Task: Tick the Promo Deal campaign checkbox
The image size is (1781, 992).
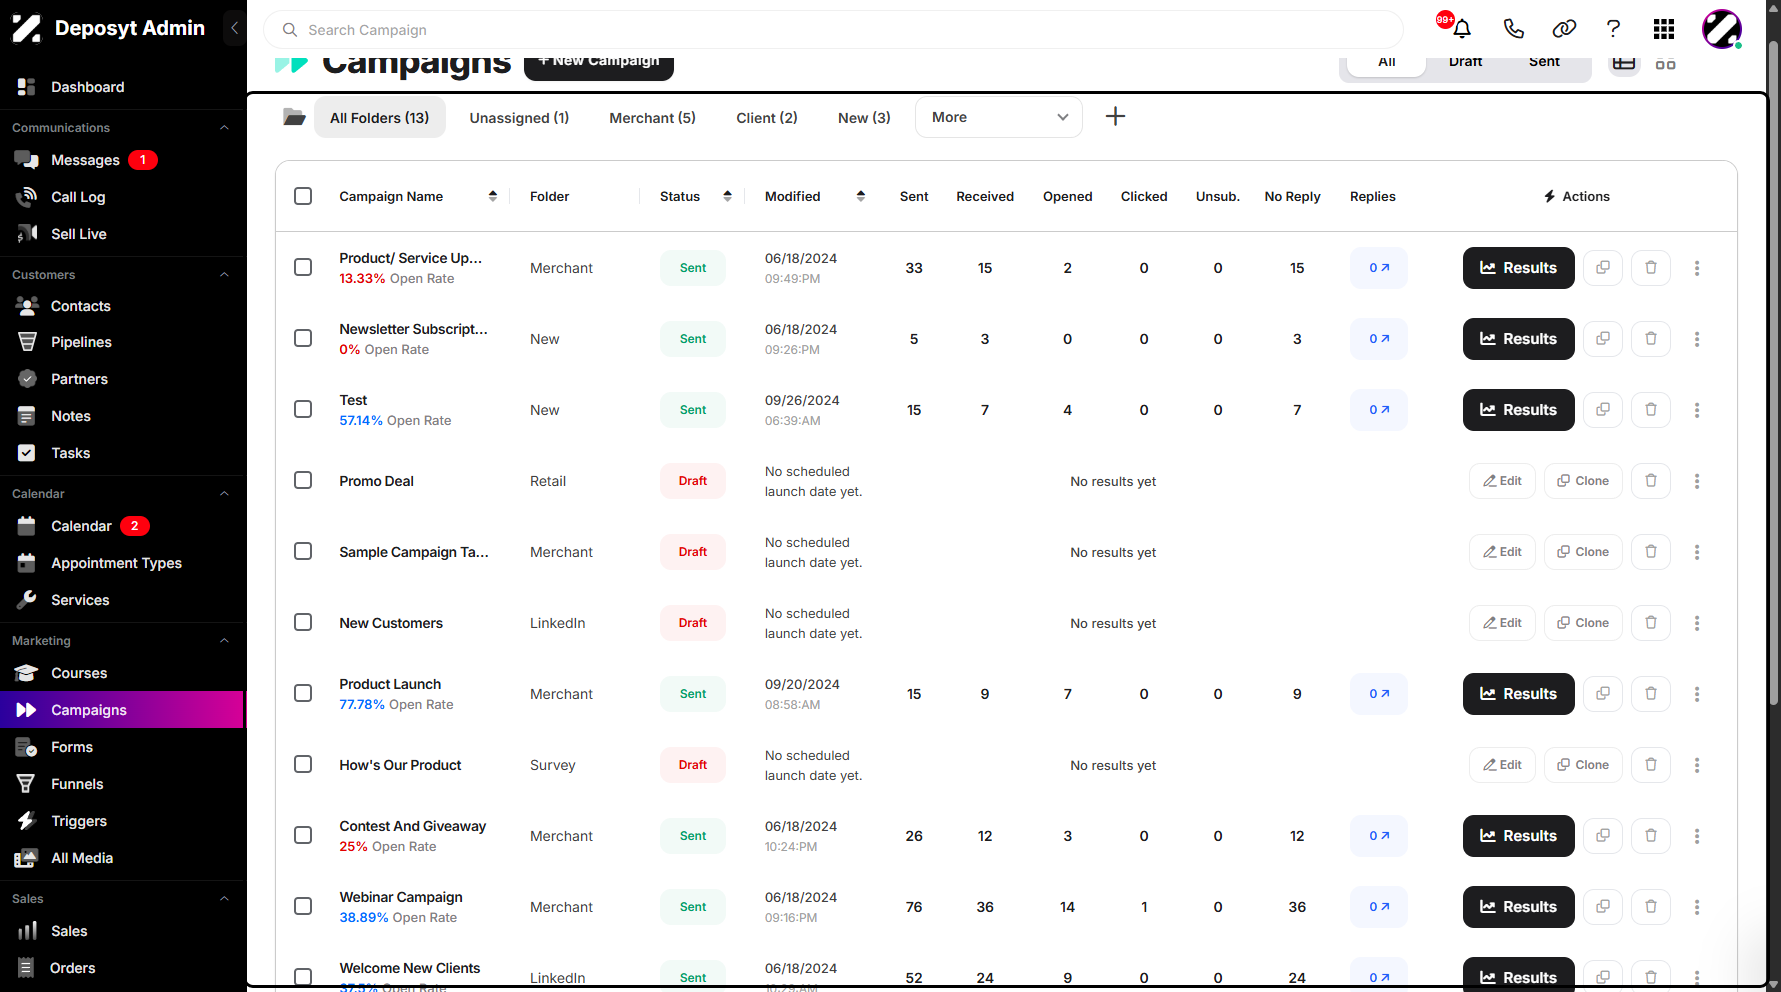Action: coord(303,480)
